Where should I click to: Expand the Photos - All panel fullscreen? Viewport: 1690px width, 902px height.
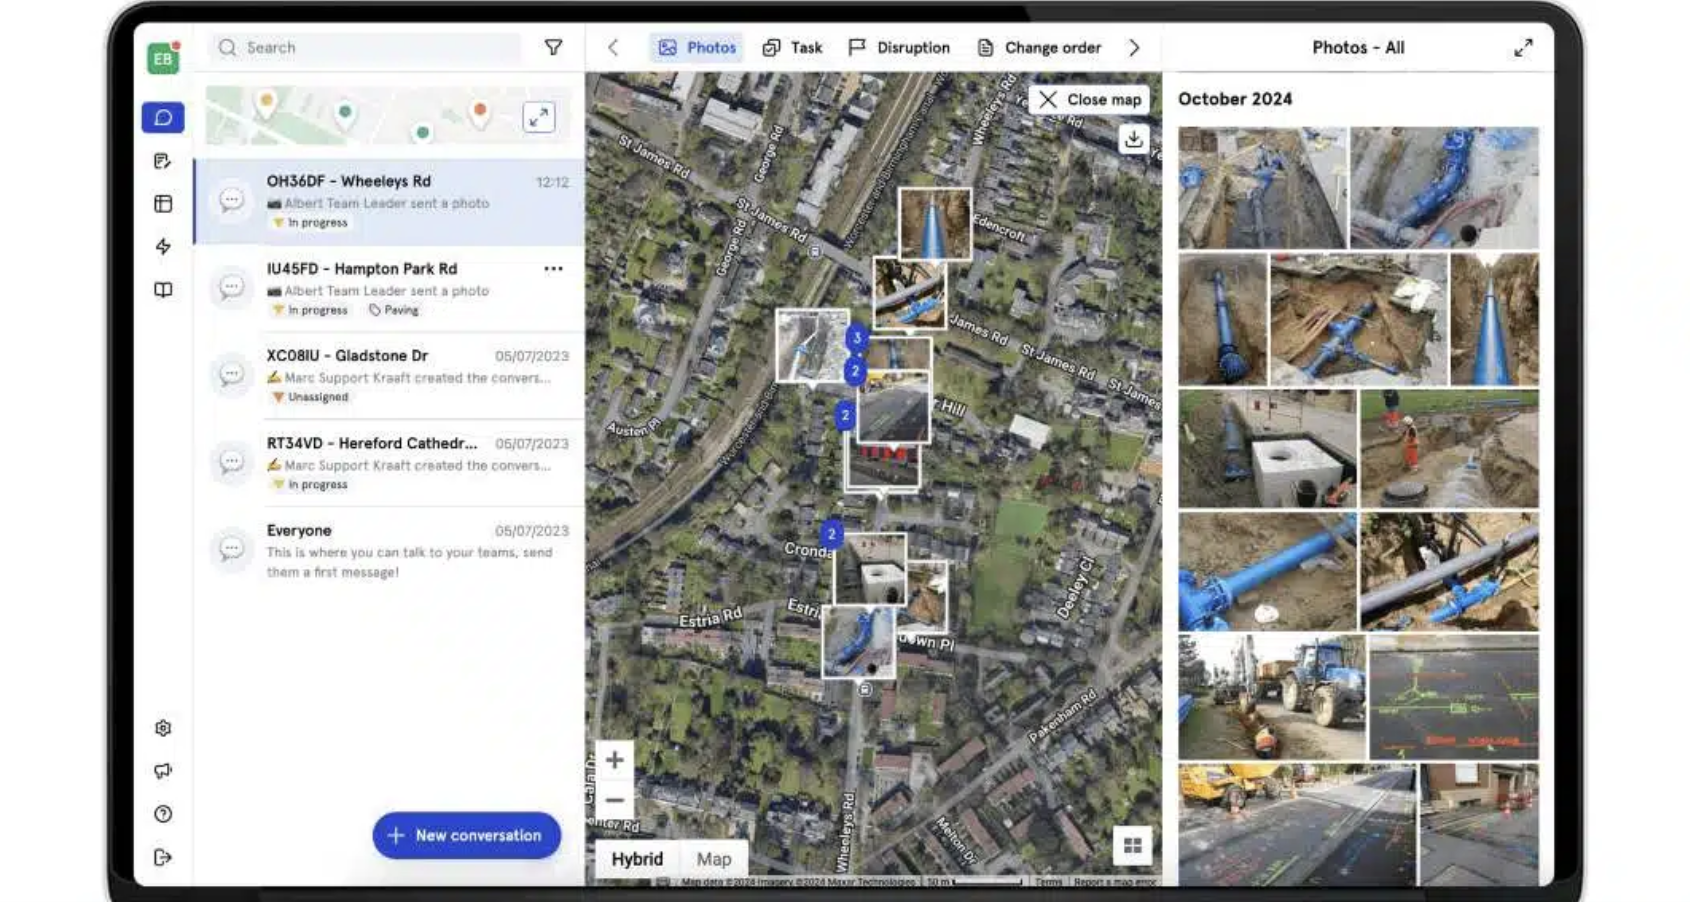(x=1523, y=48)
